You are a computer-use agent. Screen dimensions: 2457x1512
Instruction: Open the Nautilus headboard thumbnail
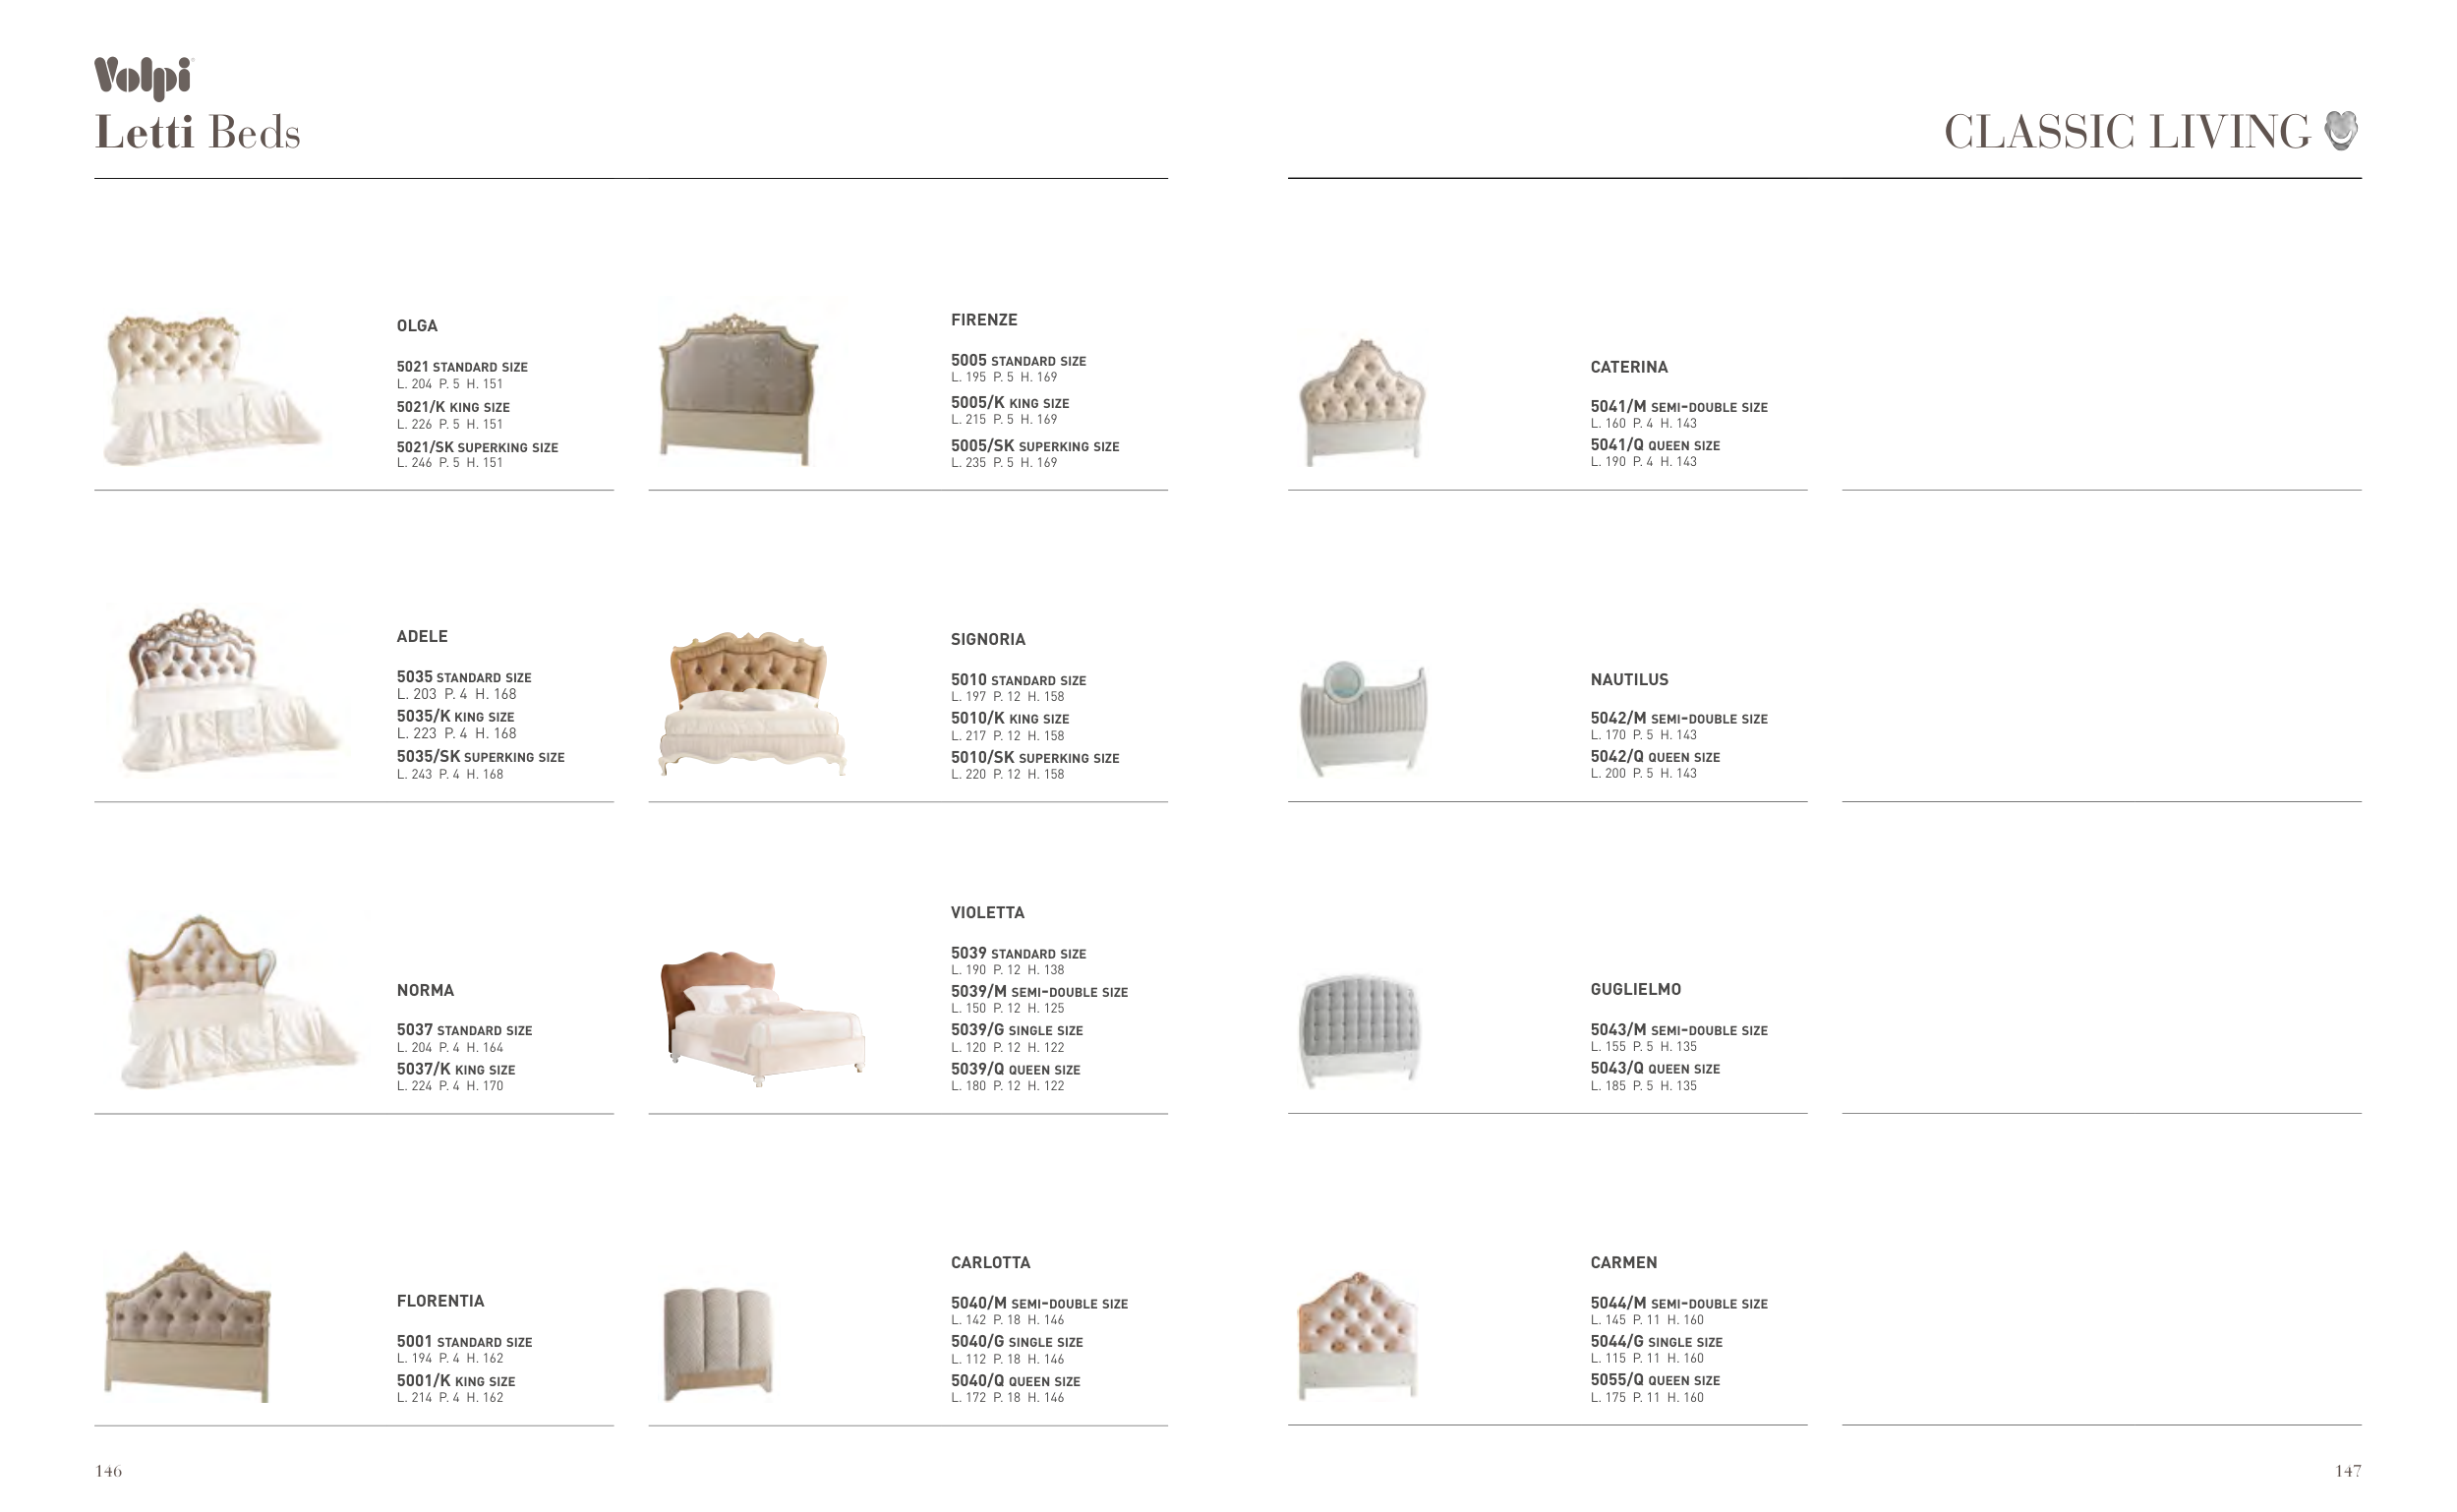[x=1364, y=718]
